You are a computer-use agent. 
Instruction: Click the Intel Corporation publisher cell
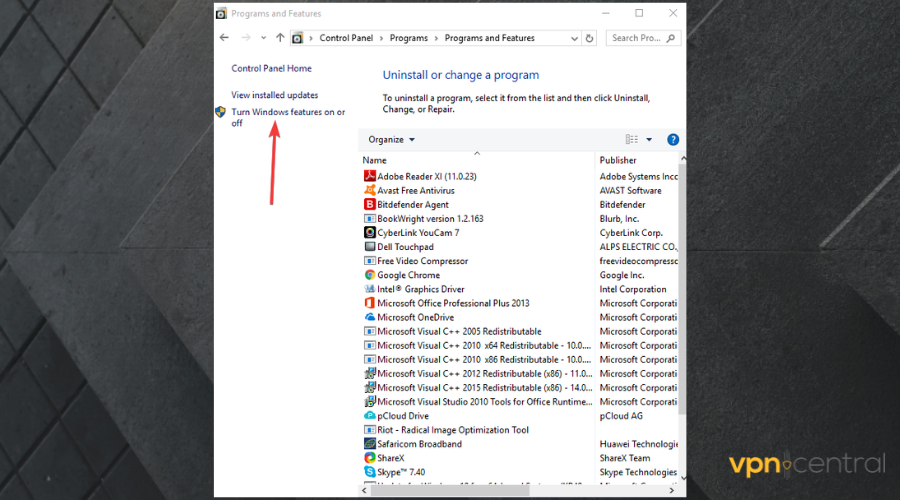coord(633,289)
